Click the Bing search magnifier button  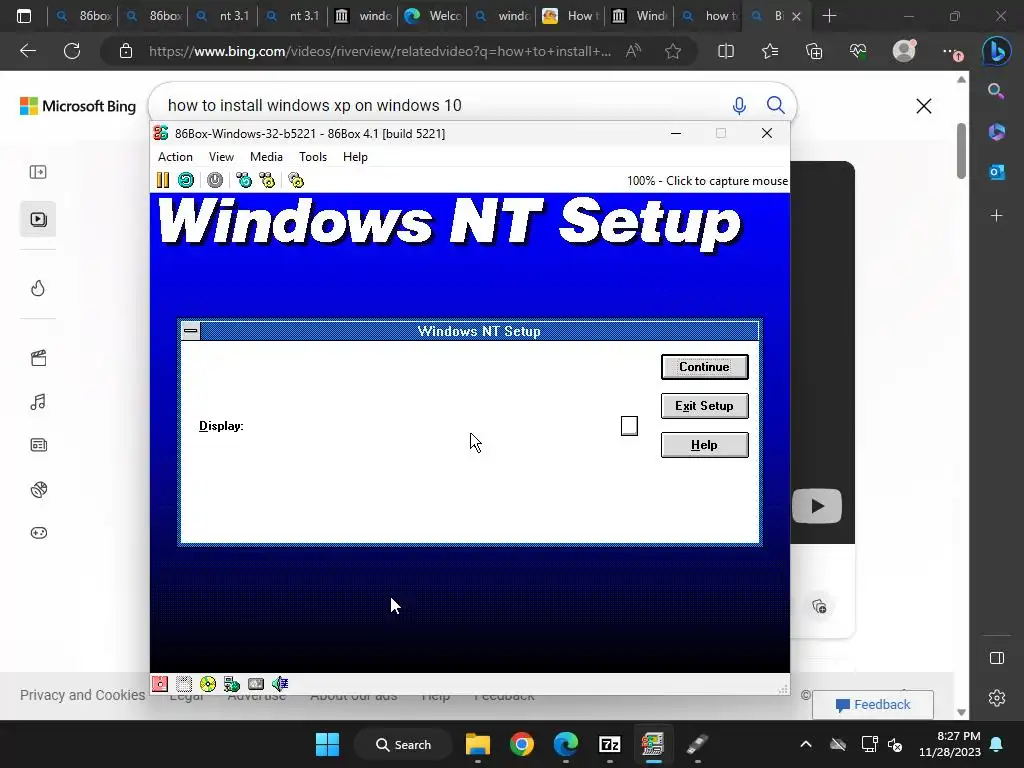pyautogui.click(x=776, y=105)
